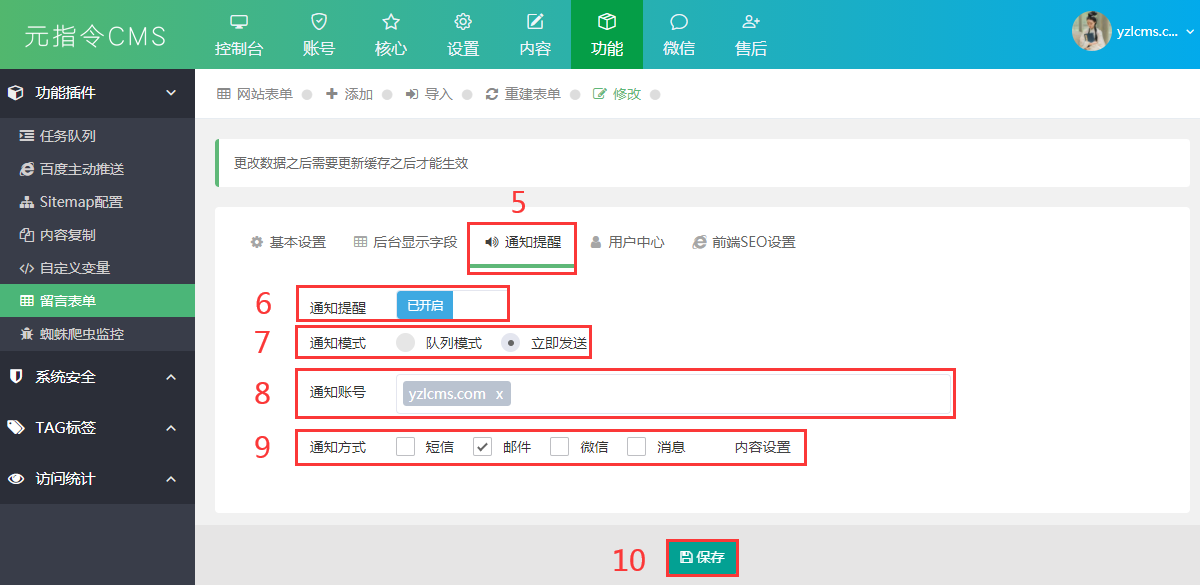The image size is (1200, 585).
Task: Check the 短信 notification checkbox
Action: [405, 447]
